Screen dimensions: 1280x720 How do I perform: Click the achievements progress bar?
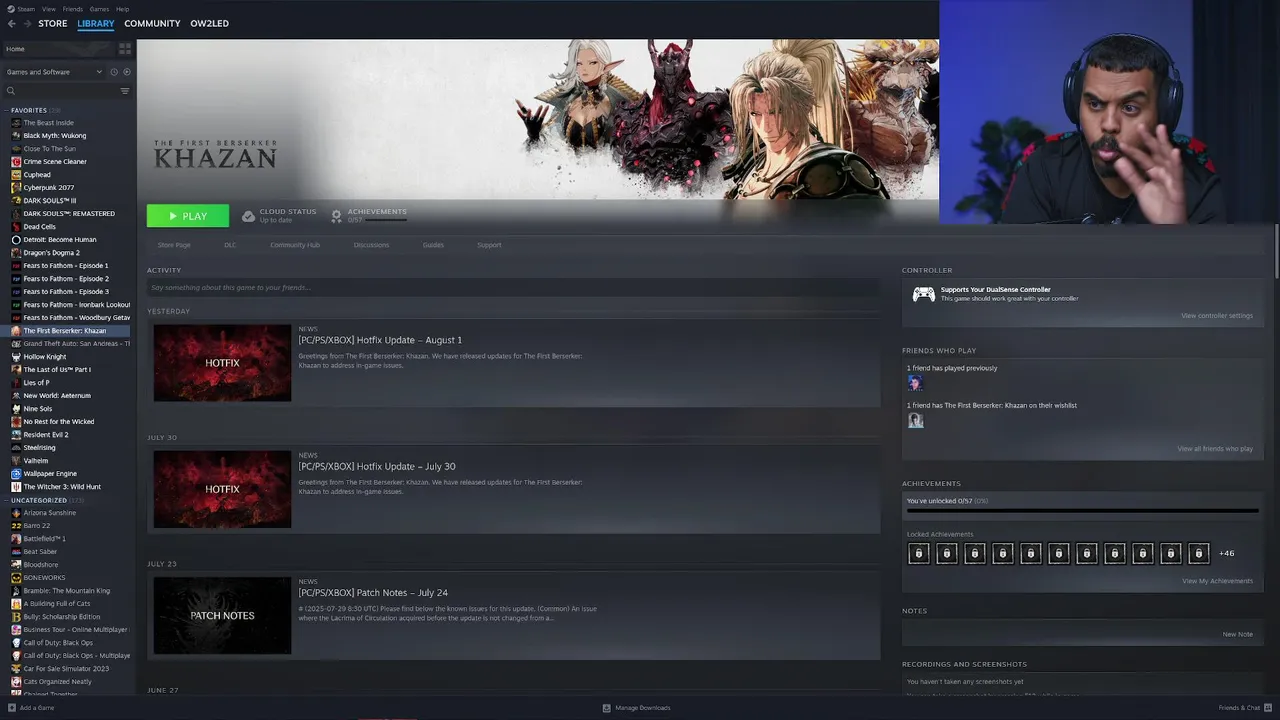(x=1082, y=511)
